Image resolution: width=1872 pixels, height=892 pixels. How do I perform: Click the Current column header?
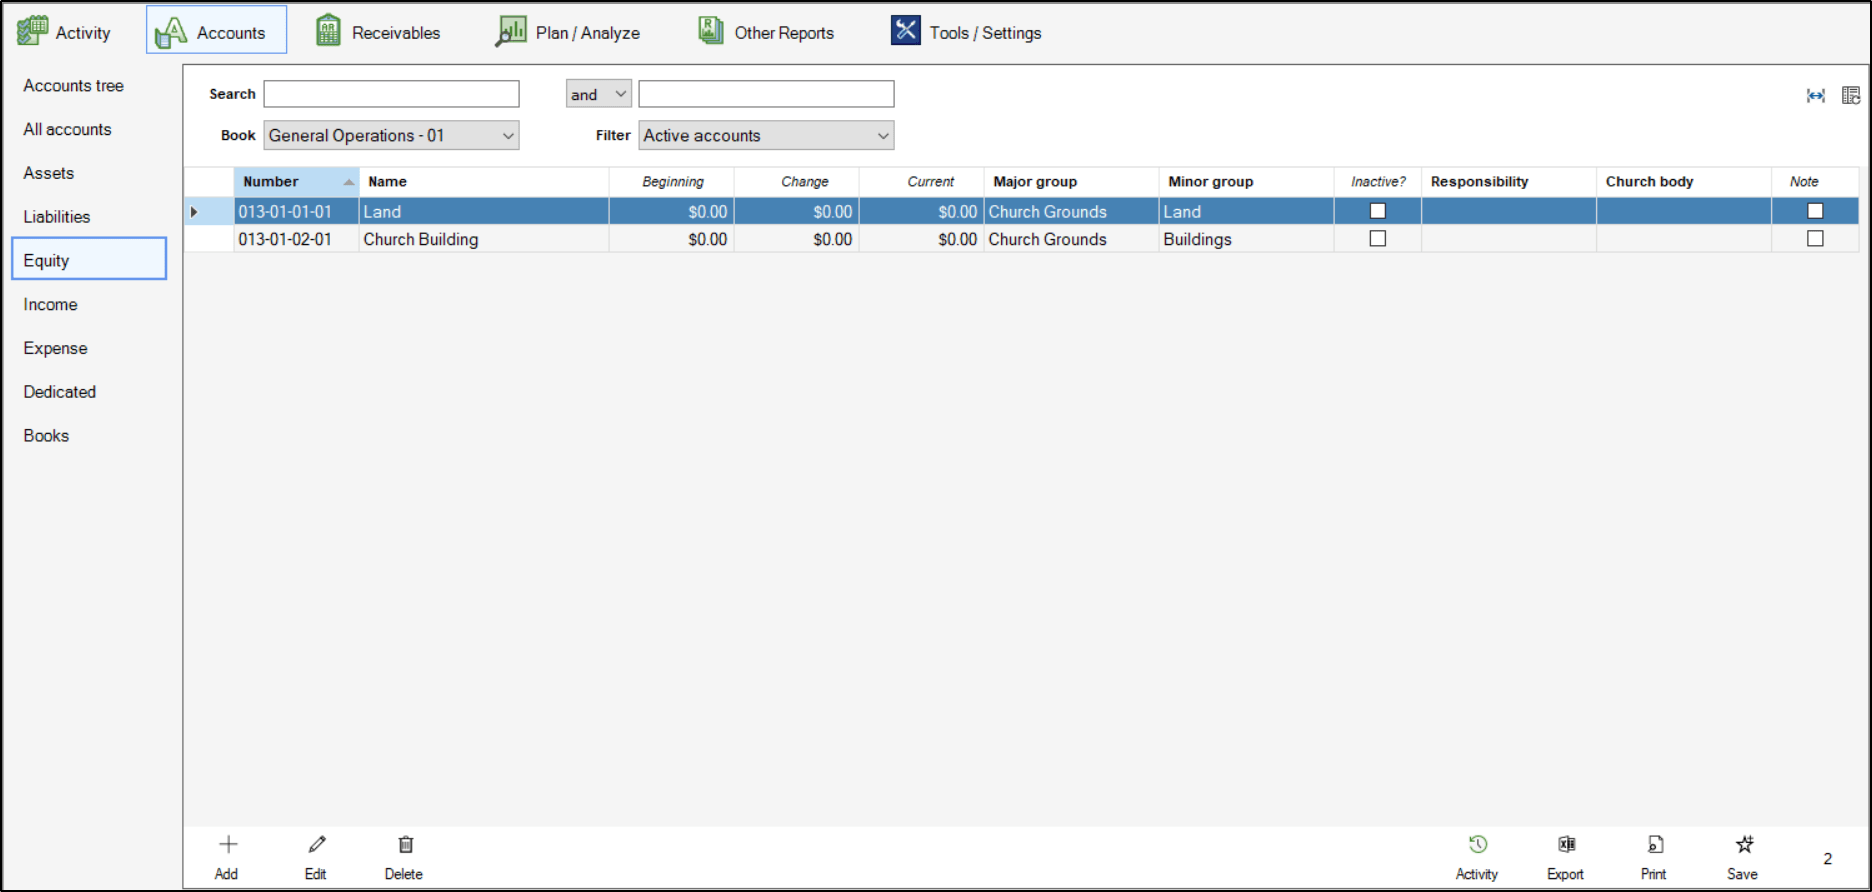coord(922,182)
